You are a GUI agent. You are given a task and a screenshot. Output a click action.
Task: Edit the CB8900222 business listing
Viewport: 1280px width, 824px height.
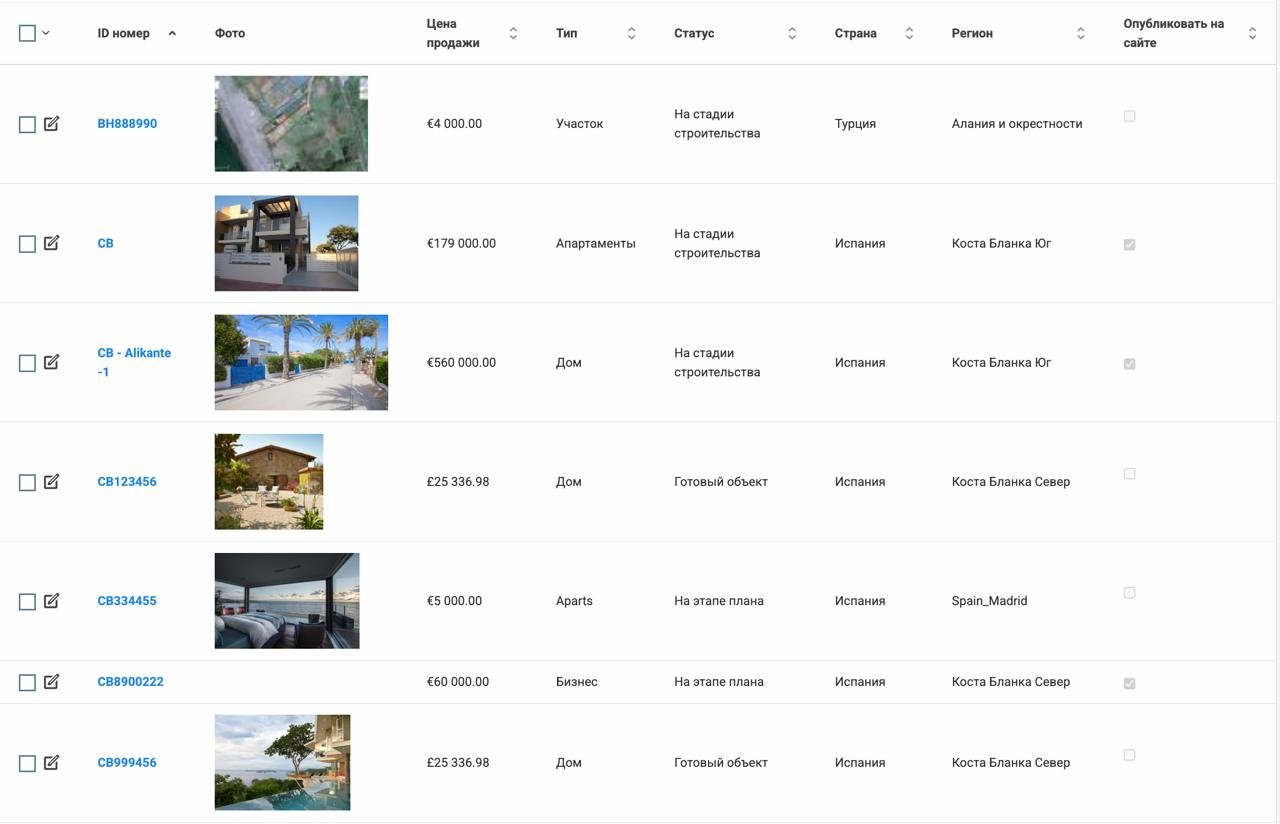coord(51,682)
